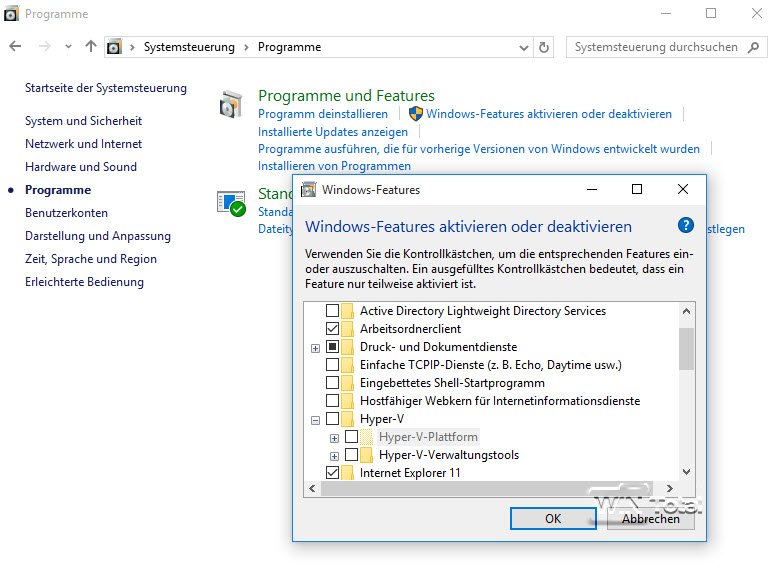
Task: Click chevron before Systemsteuerung breadcrumb
Action: point(132,47)
